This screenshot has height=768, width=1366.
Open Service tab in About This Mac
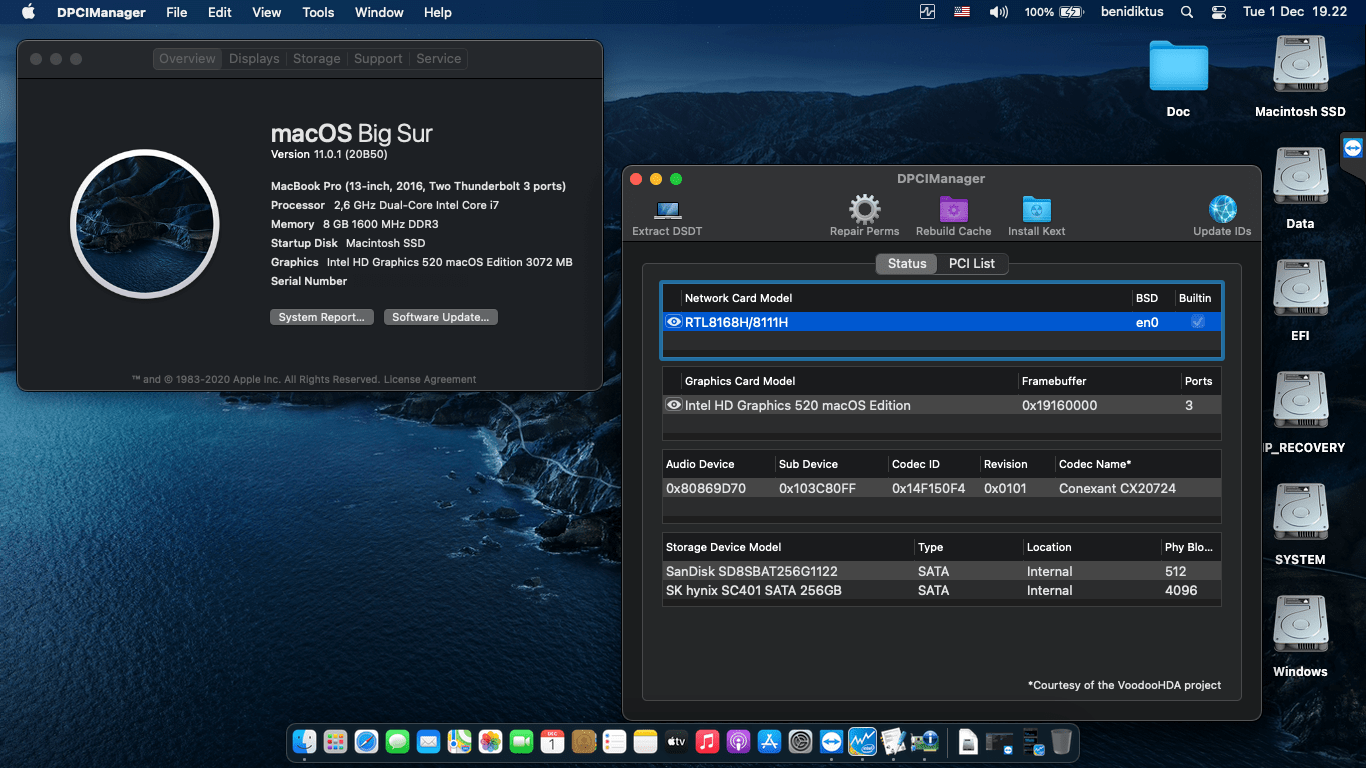pyautogui.click(x=439, y=59)
